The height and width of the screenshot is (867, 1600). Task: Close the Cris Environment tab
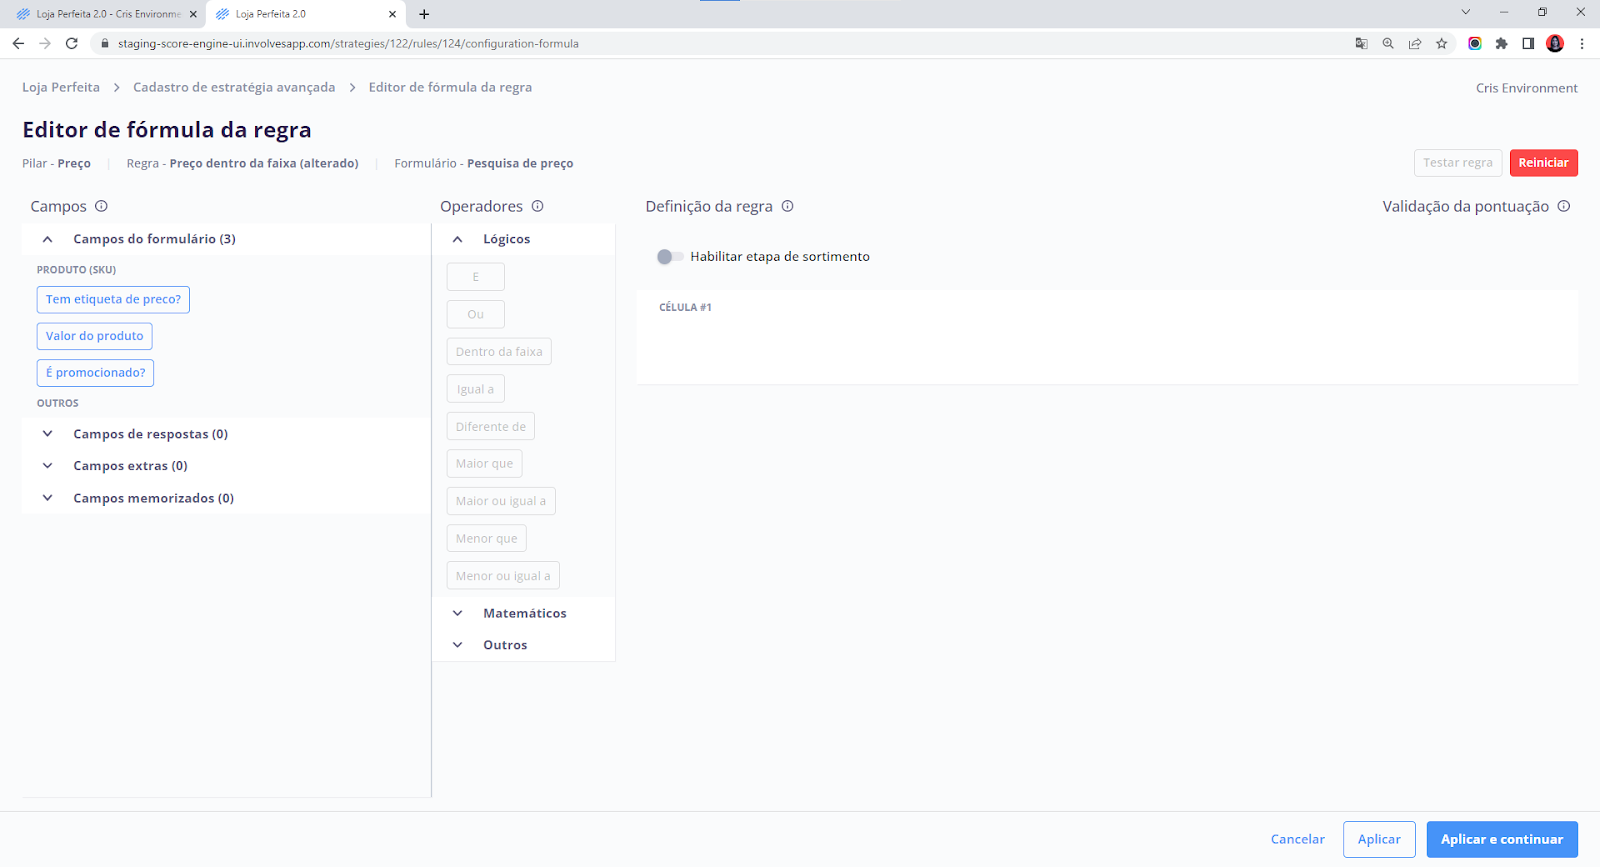click(x=193, y=14)
